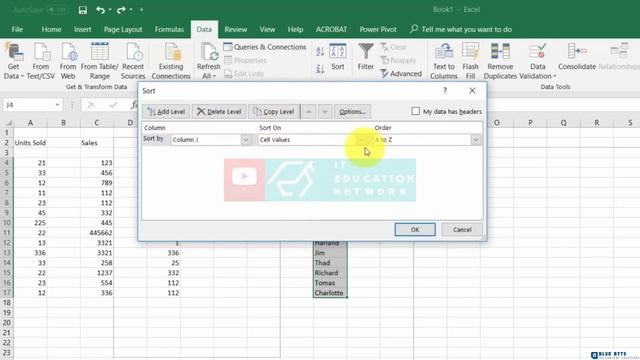The width and height of the screenshot is (640, 360).
Task: Click Copy Level button
Action: [x=273, y=111]
